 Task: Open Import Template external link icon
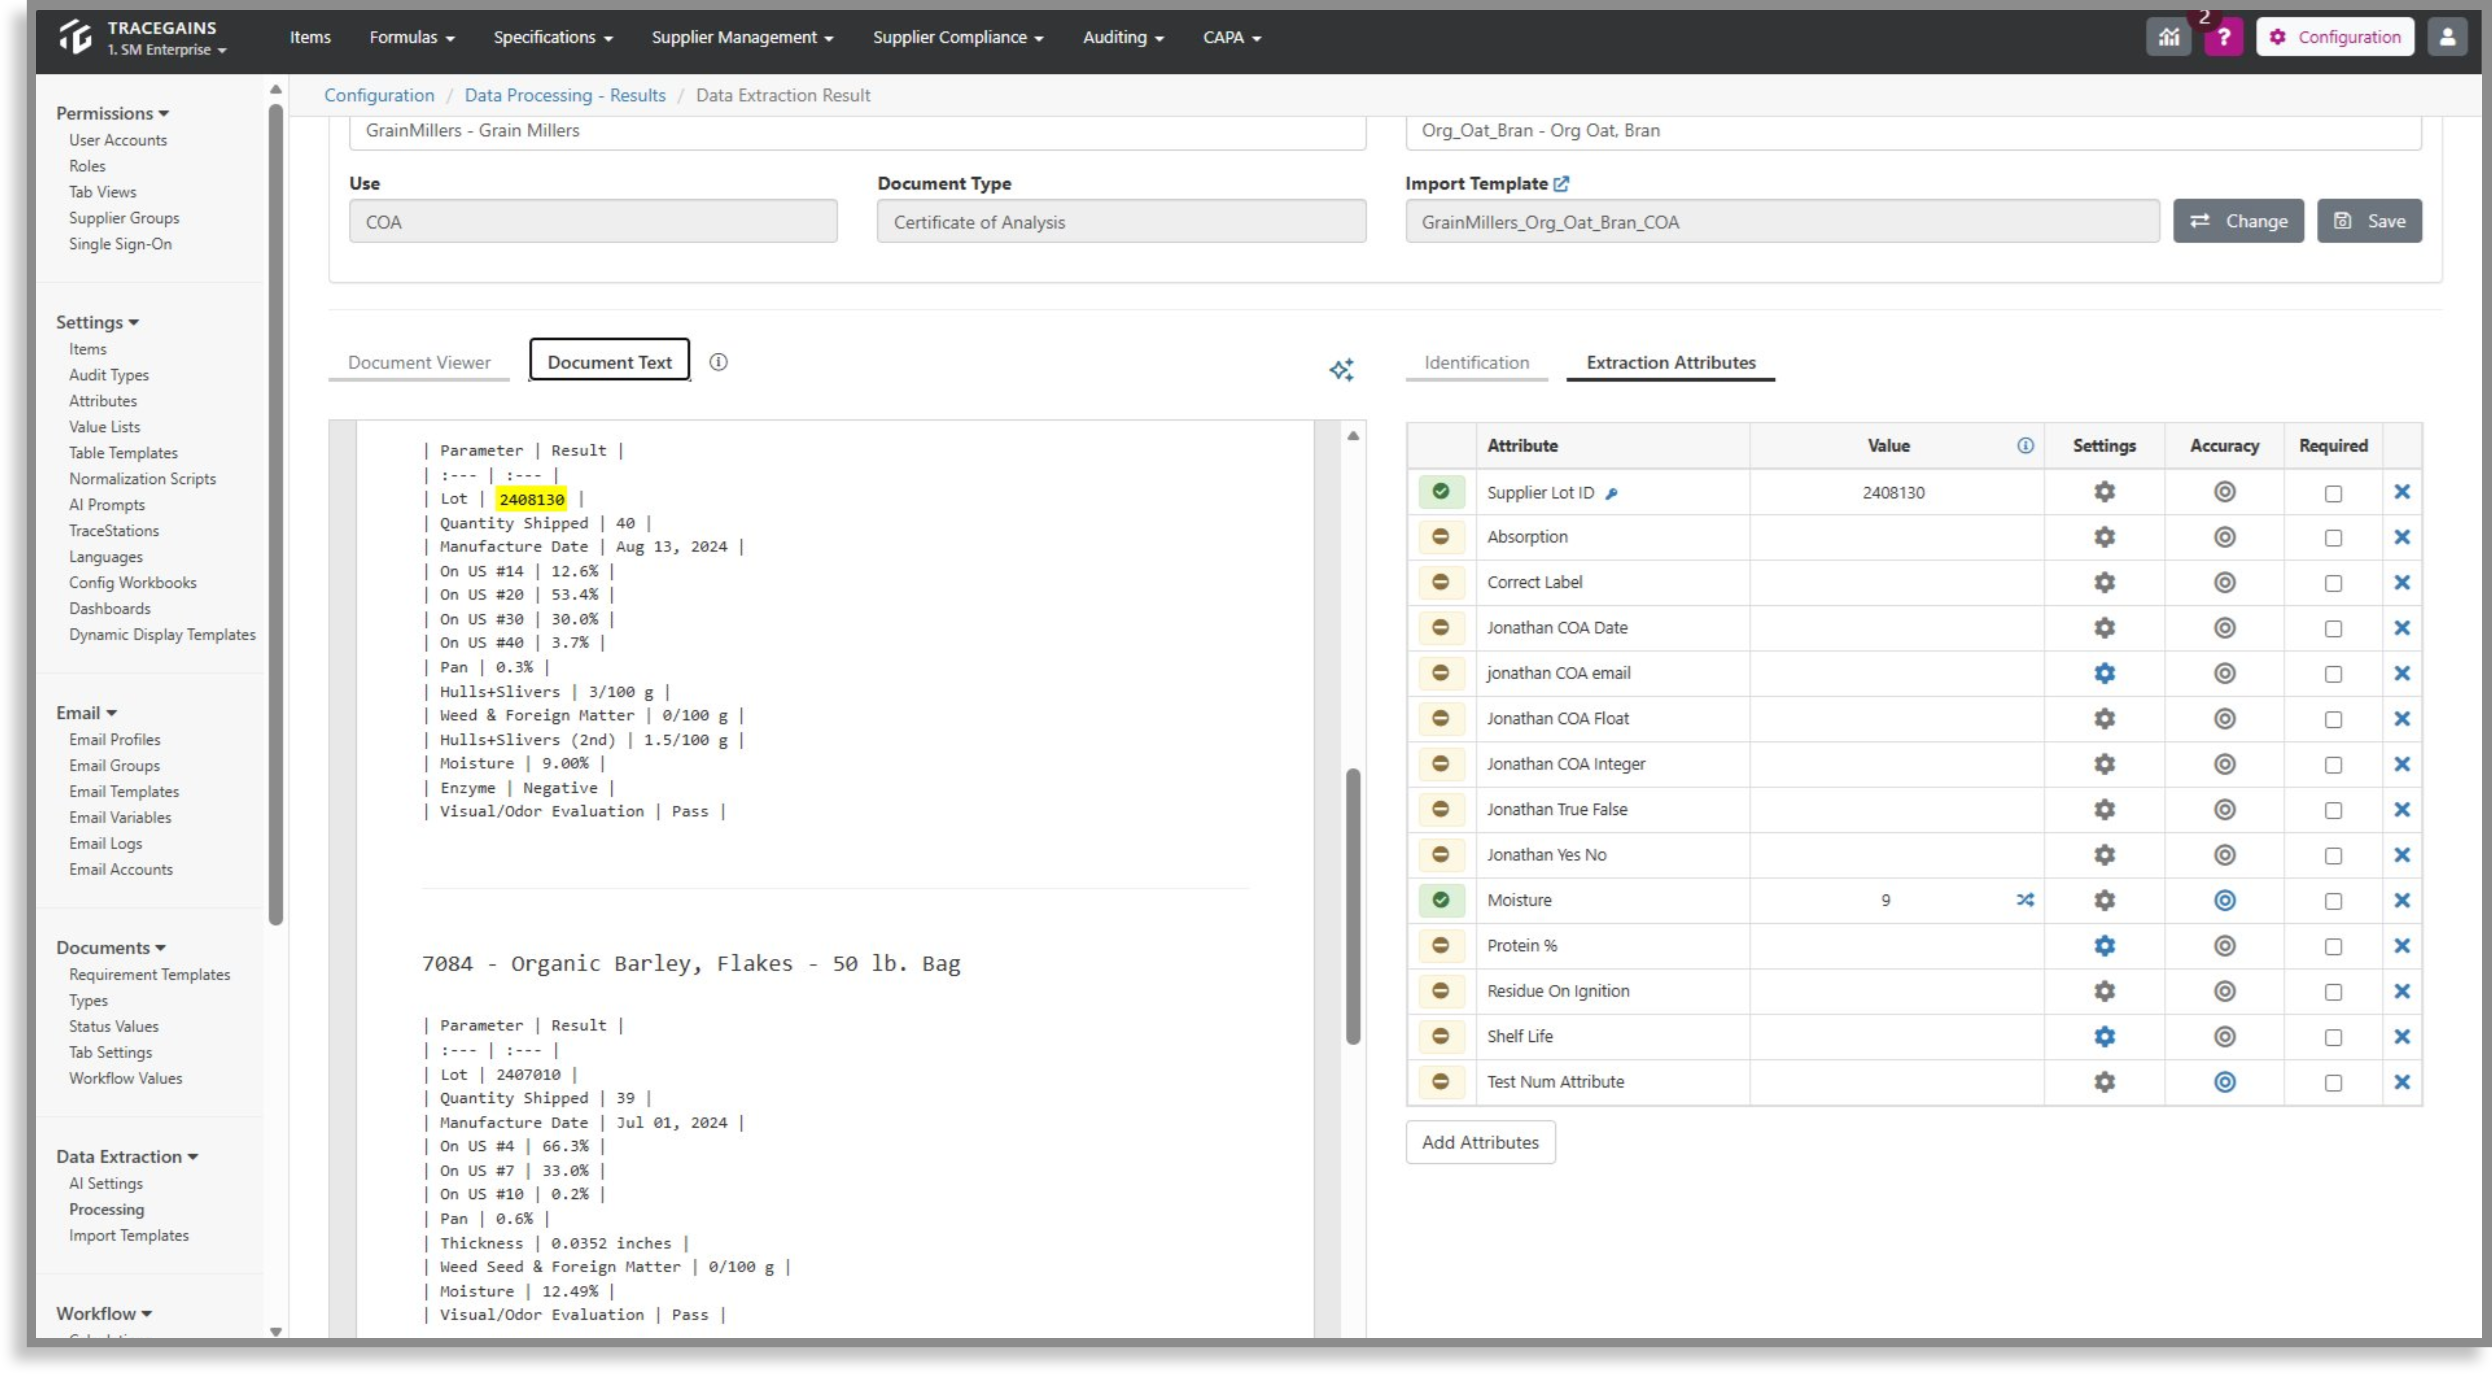1561,184
